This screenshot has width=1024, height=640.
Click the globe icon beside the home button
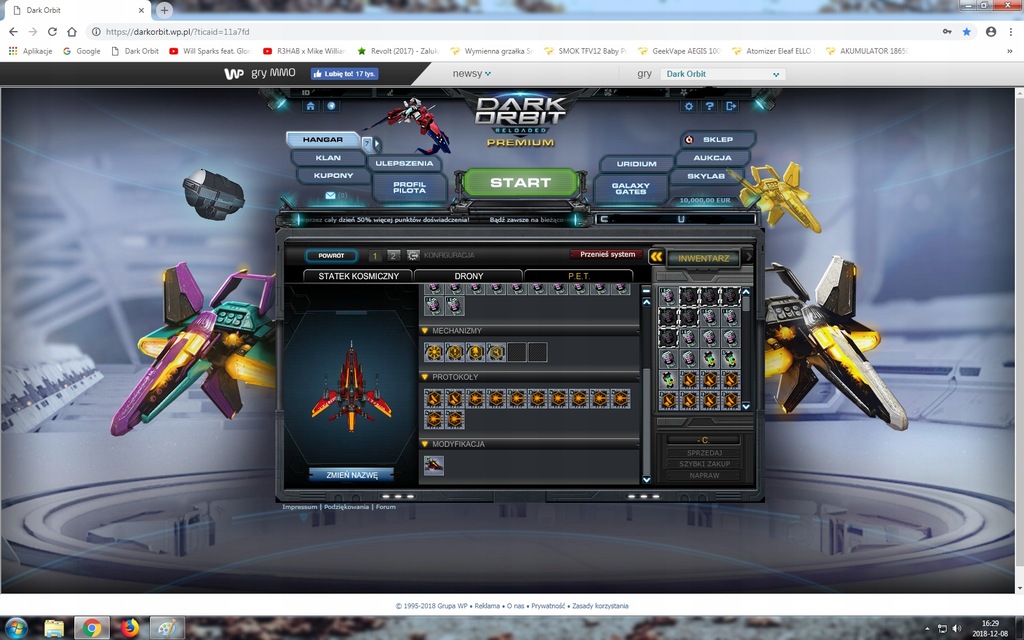(331, 106)
